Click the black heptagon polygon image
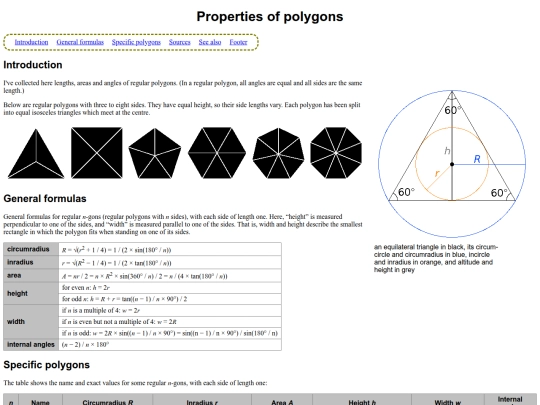Image resolution: width=540 pixels, height=405 pixels. pyautogui.click(x=279, y=153)
